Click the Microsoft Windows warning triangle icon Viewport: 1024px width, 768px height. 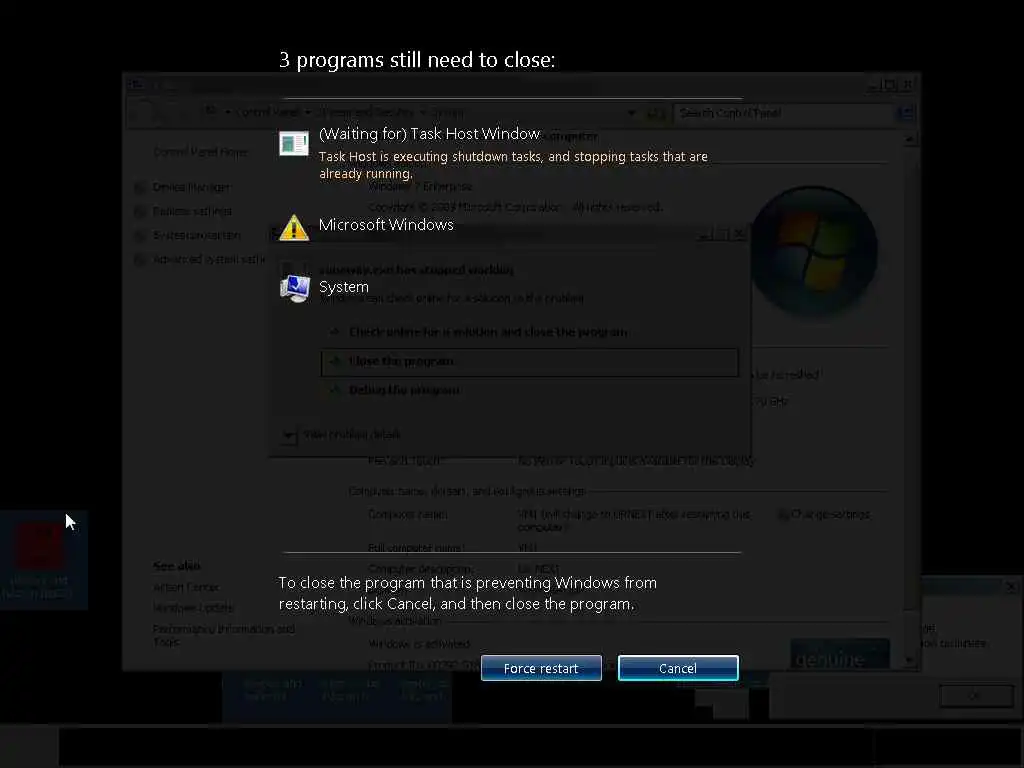294,228
